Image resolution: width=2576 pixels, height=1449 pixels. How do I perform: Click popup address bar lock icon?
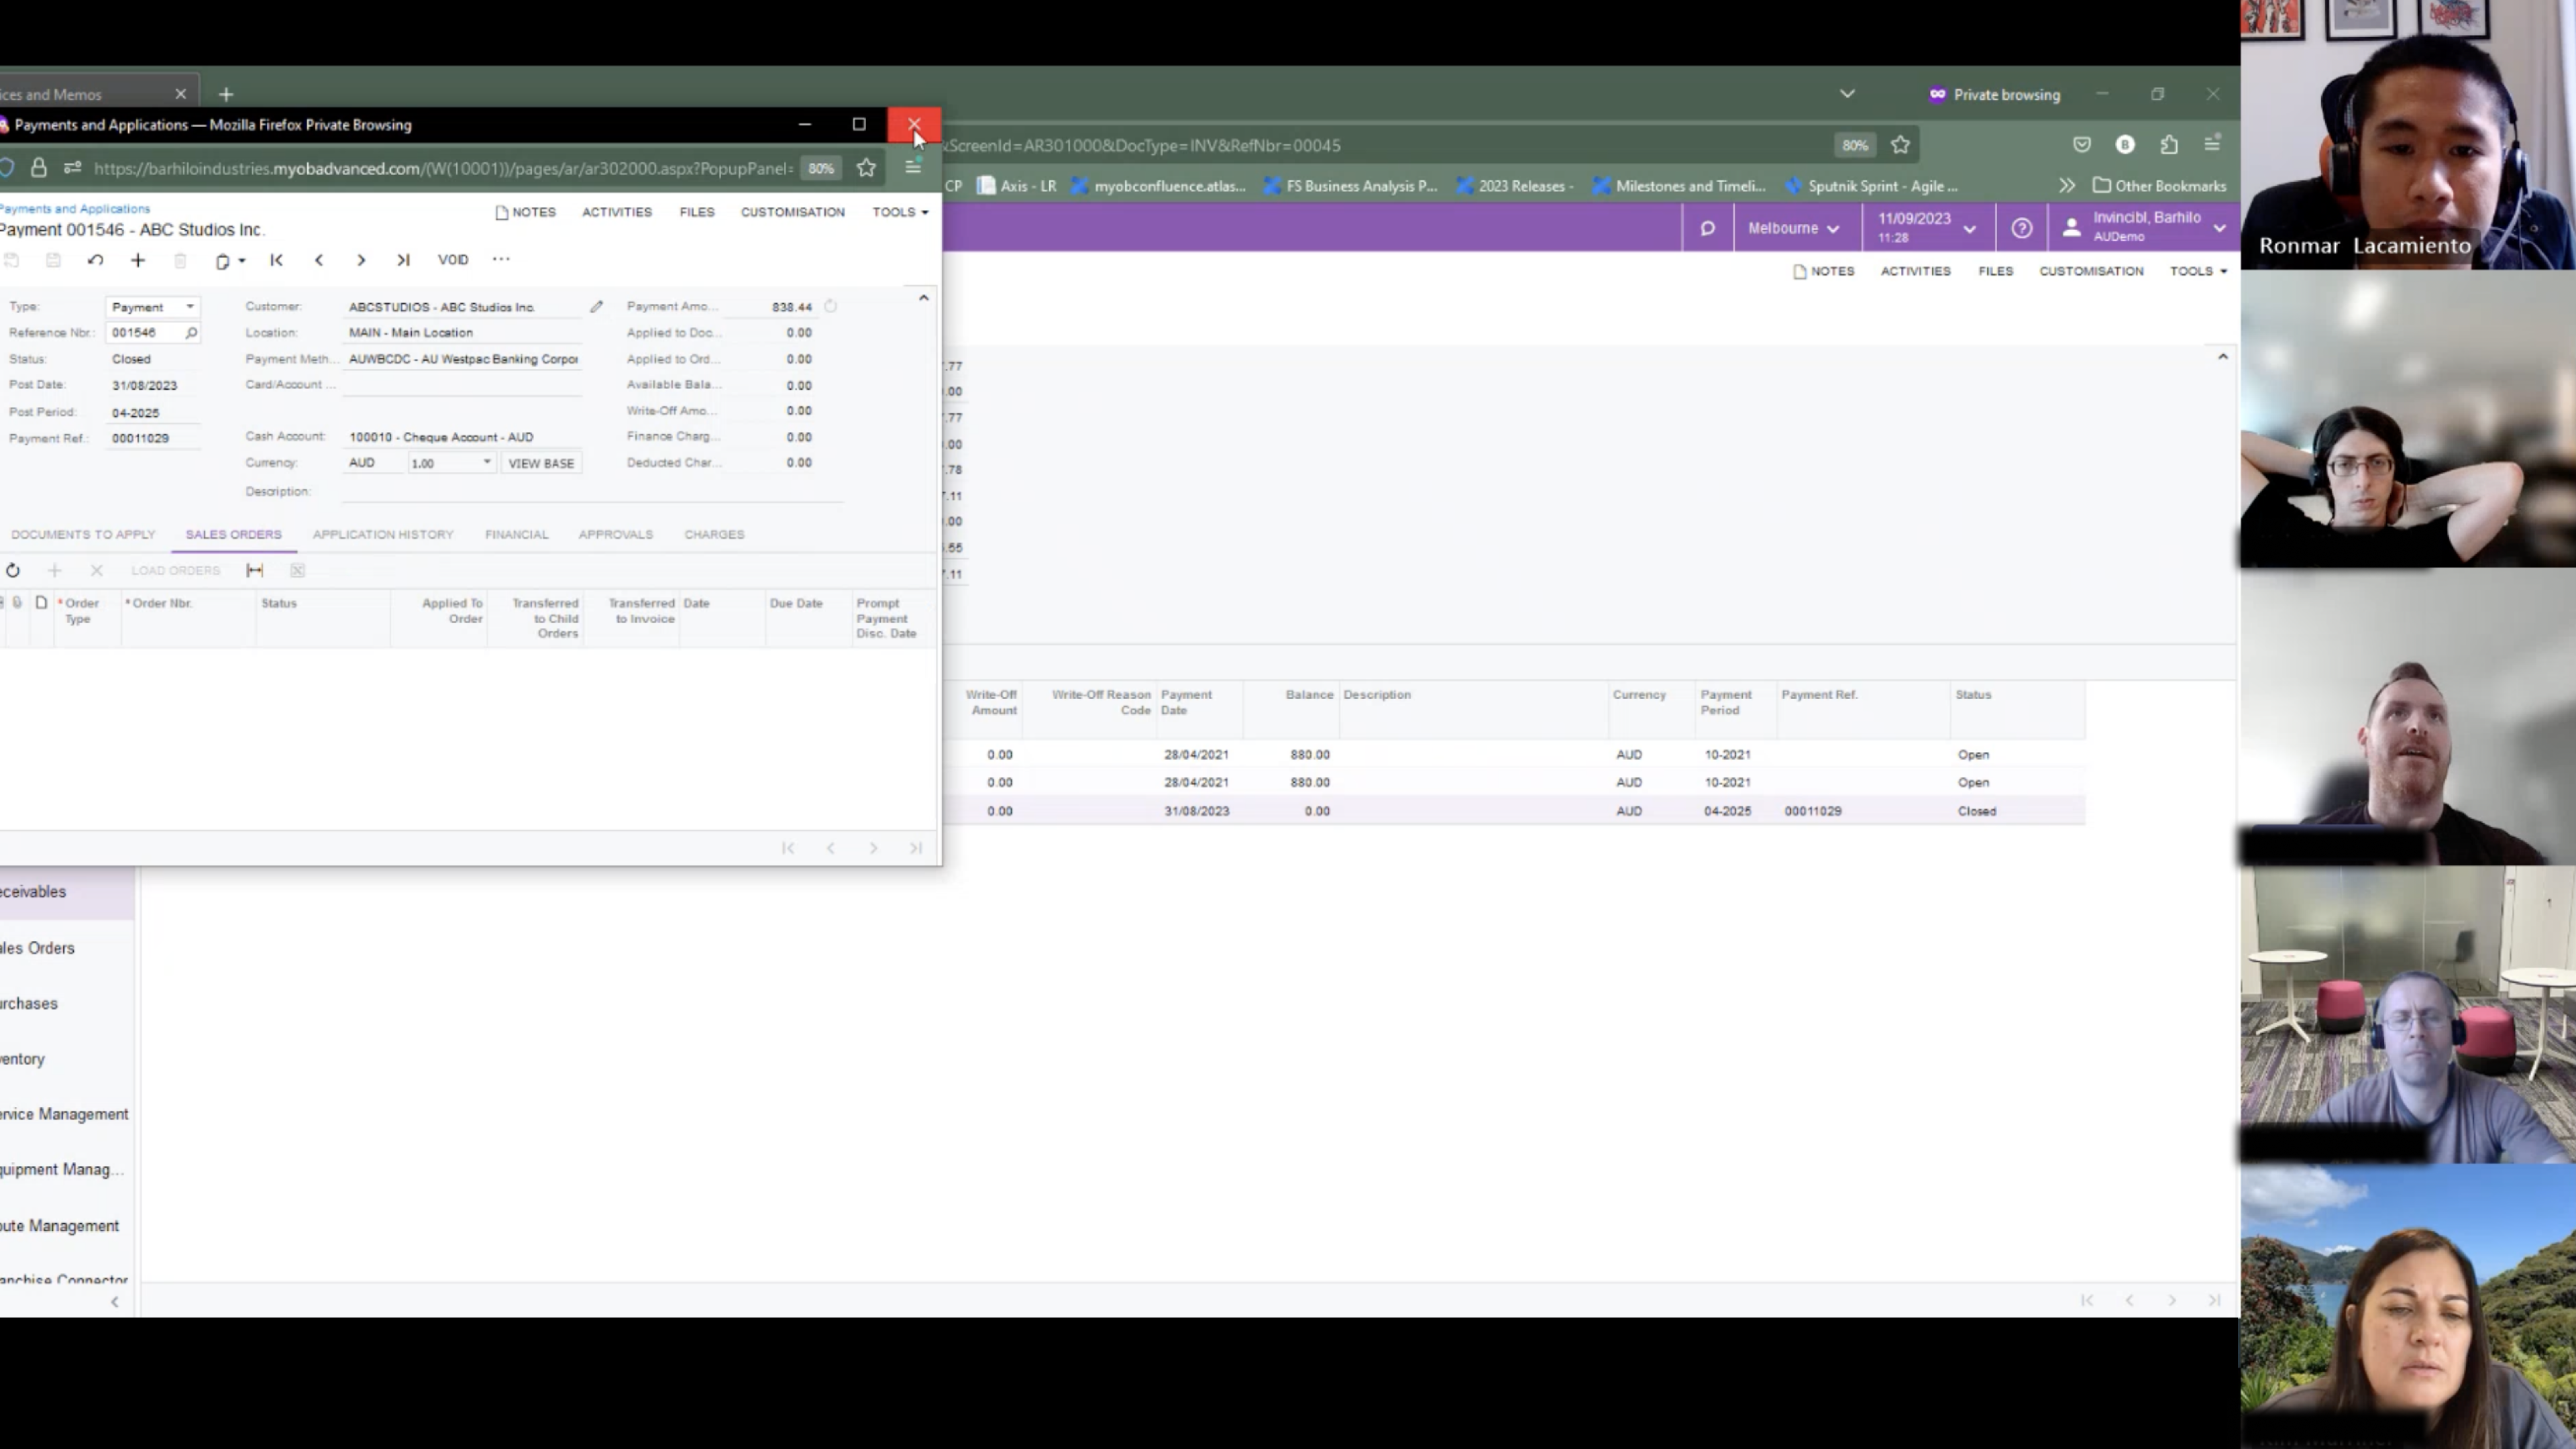click(x=39, y=168)
